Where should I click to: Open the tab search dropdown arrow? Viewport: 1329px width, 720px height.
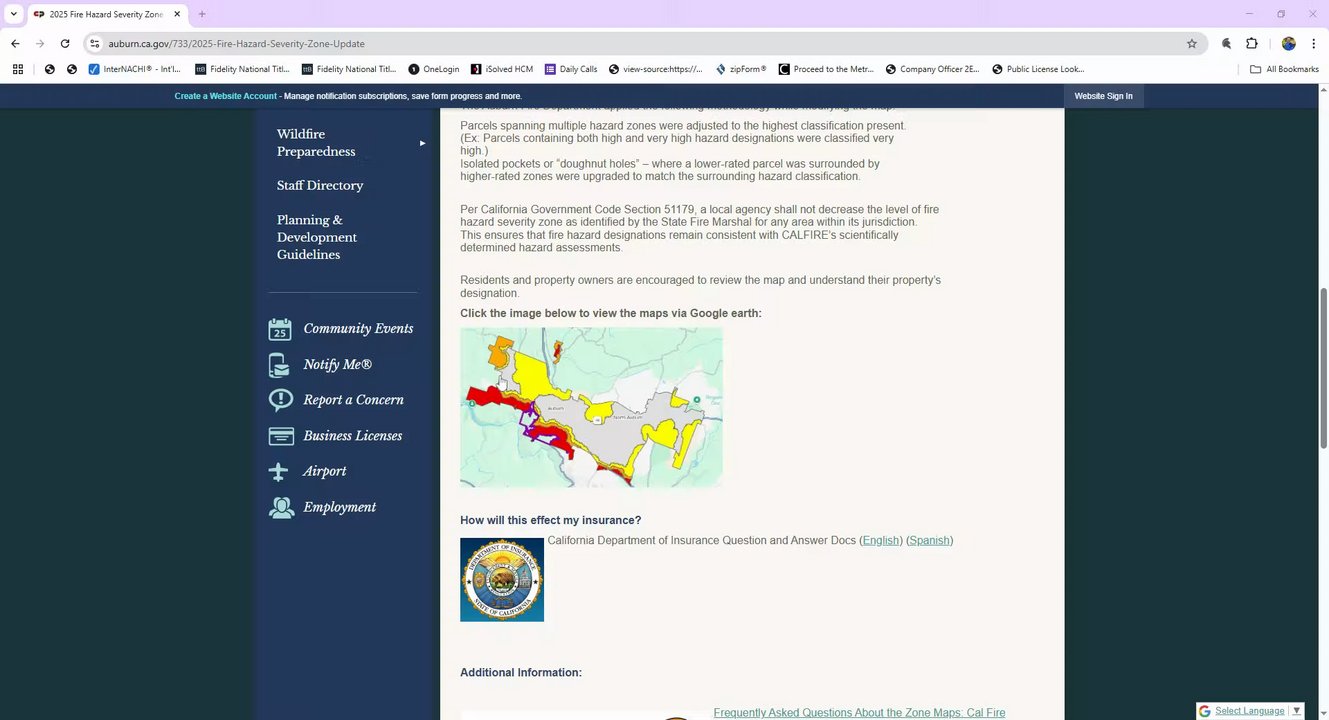[14, 14]
